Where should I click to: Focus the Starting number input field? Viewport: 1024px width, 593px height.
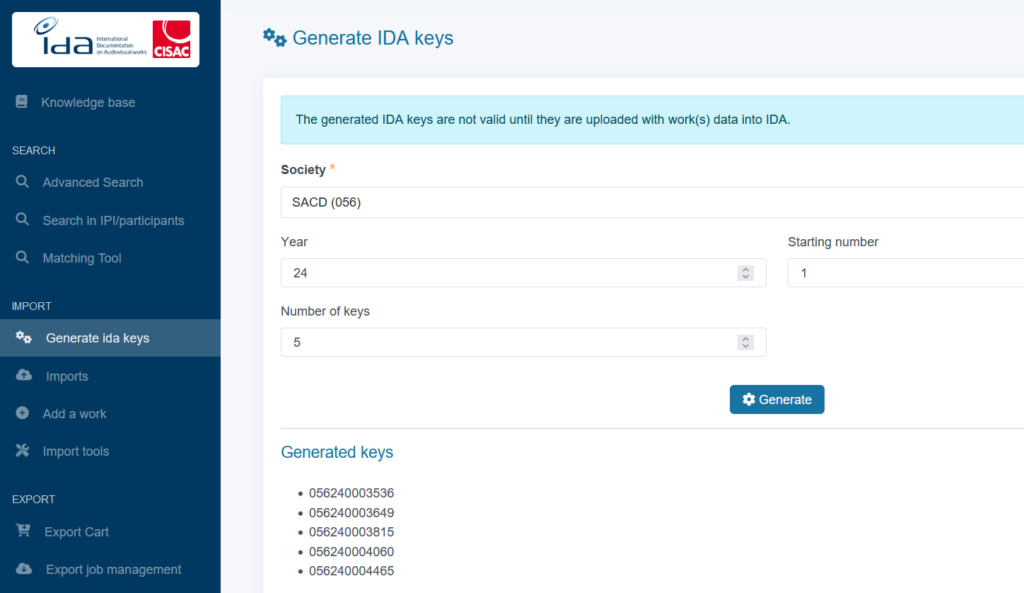(x=906, y=273)
